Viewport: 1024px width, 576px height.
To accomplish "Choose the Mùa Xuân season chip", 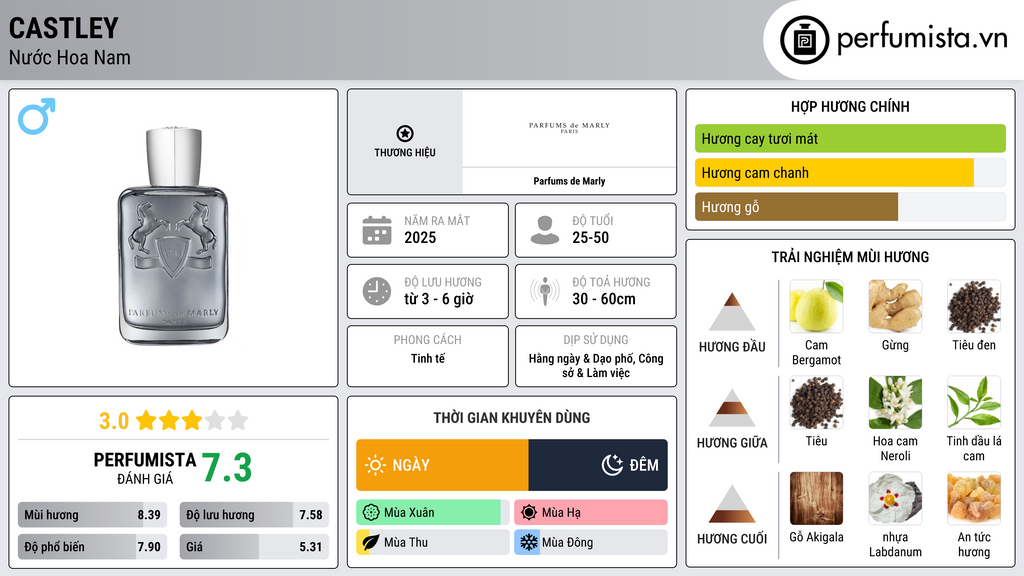I will (x=432, y=513).
